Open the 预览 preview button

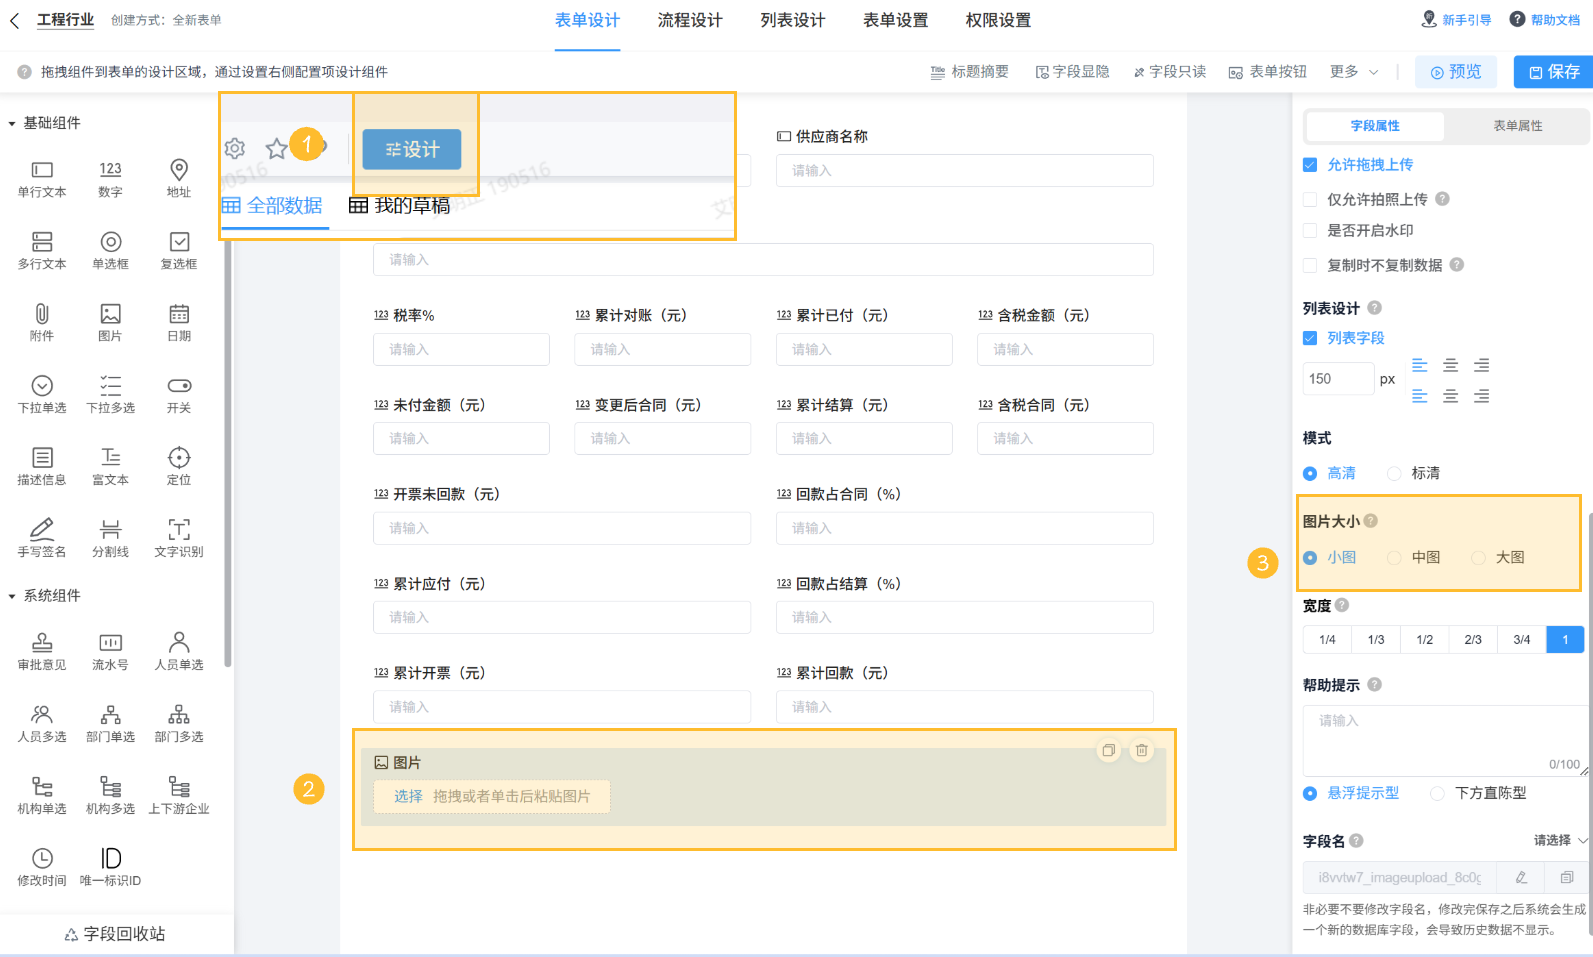point(1456,72)
